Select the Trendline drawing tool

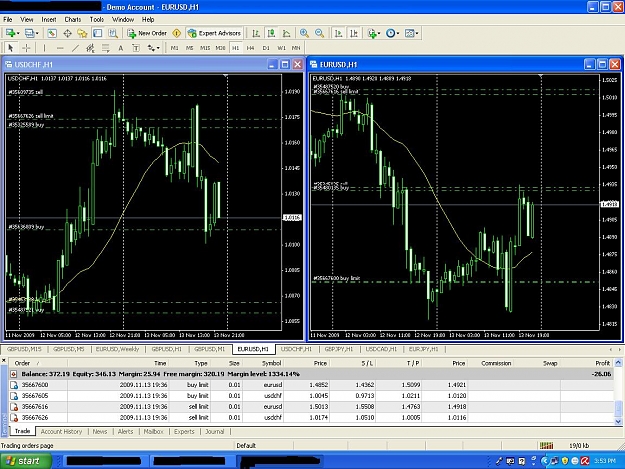click(75, 48)
